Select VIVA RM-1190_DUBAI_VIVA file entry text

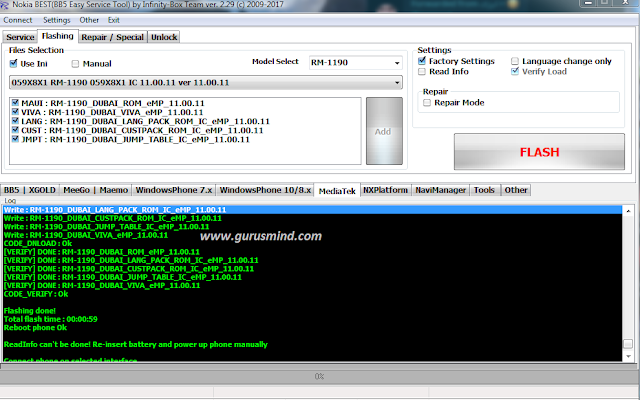pos(112,112)
